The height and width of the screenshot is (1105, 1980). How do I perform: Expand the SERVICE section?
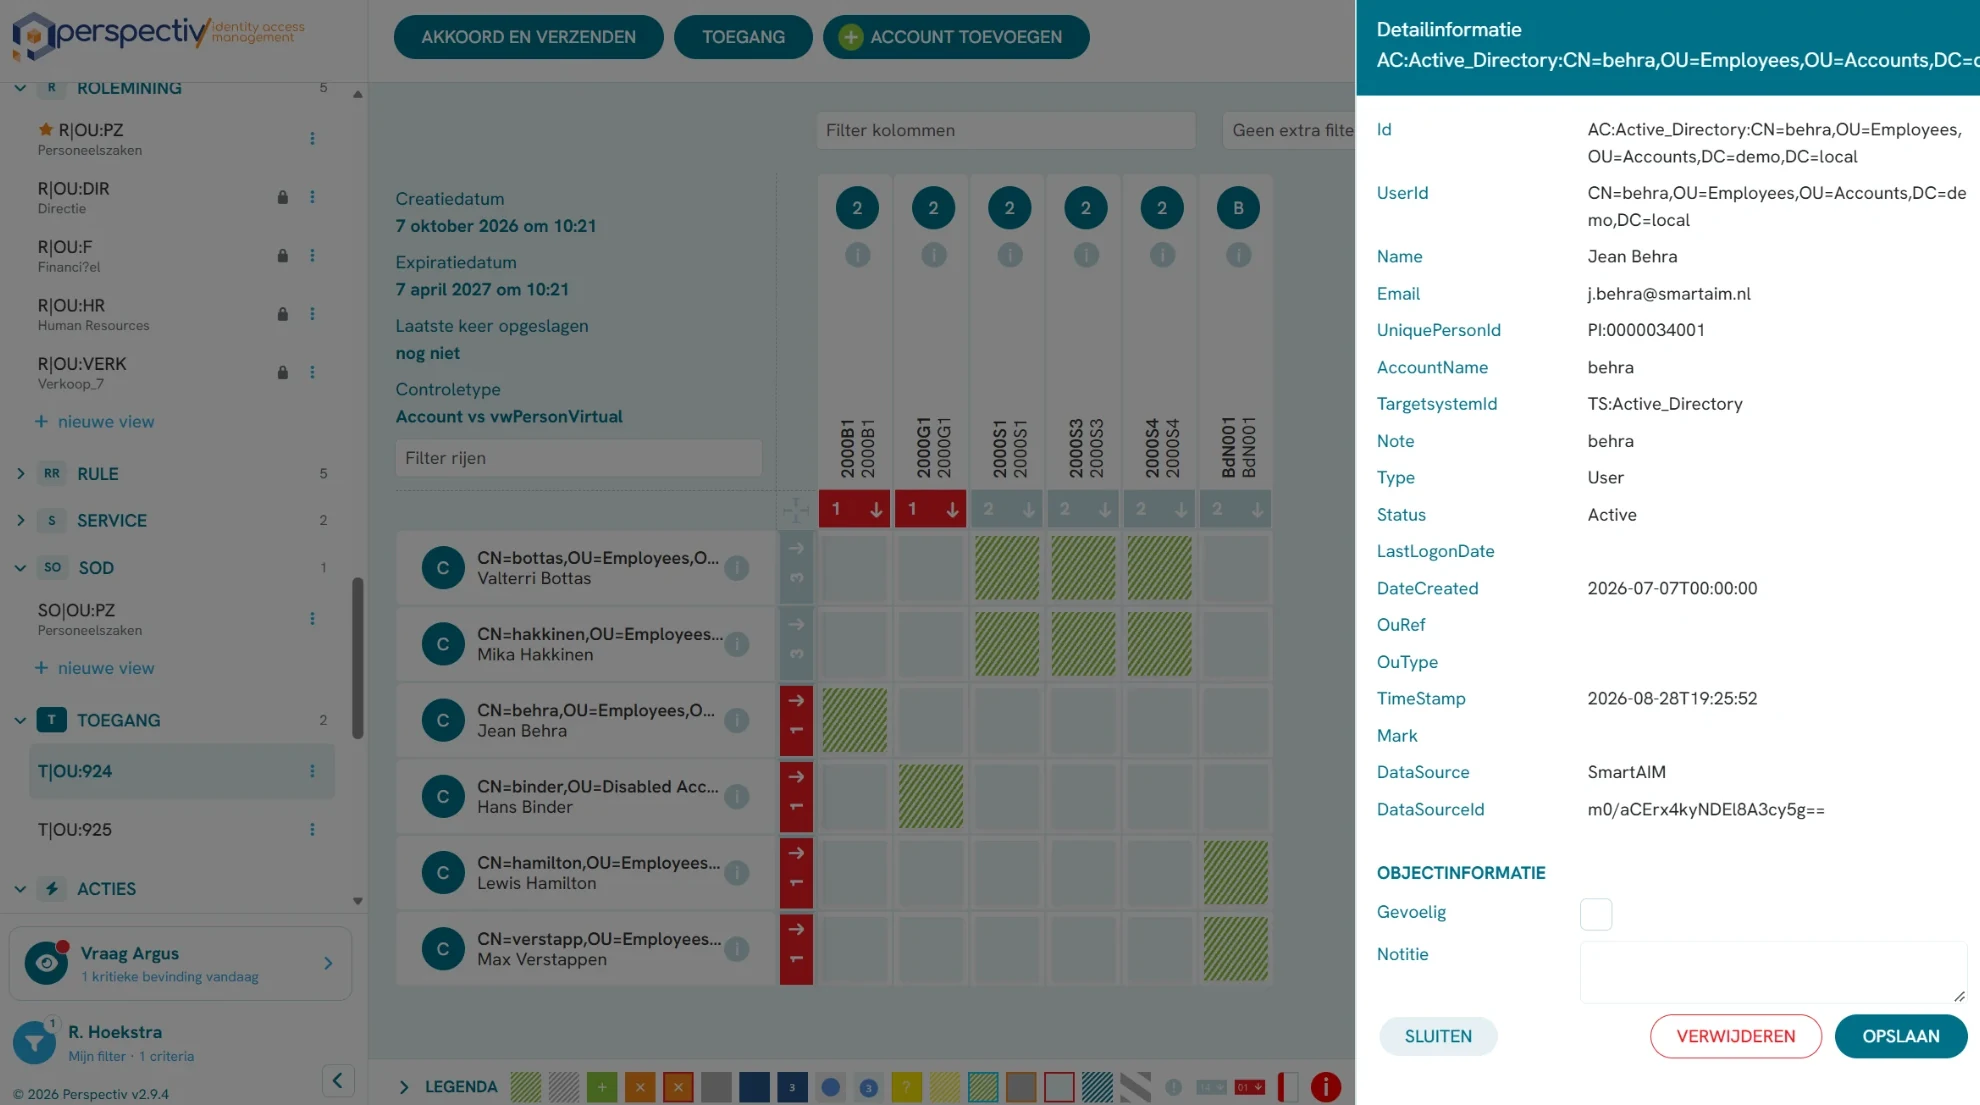(x=20, y=520)
